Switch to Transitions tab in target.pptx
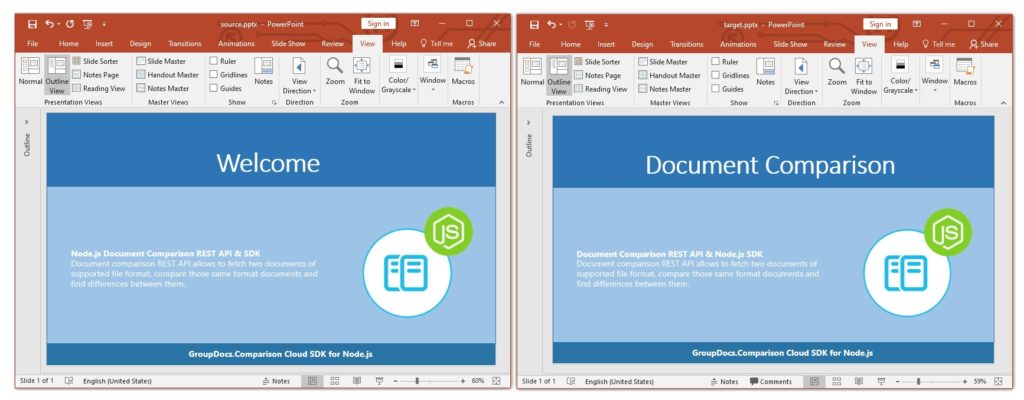1024x400 pixels. (686, 44)
